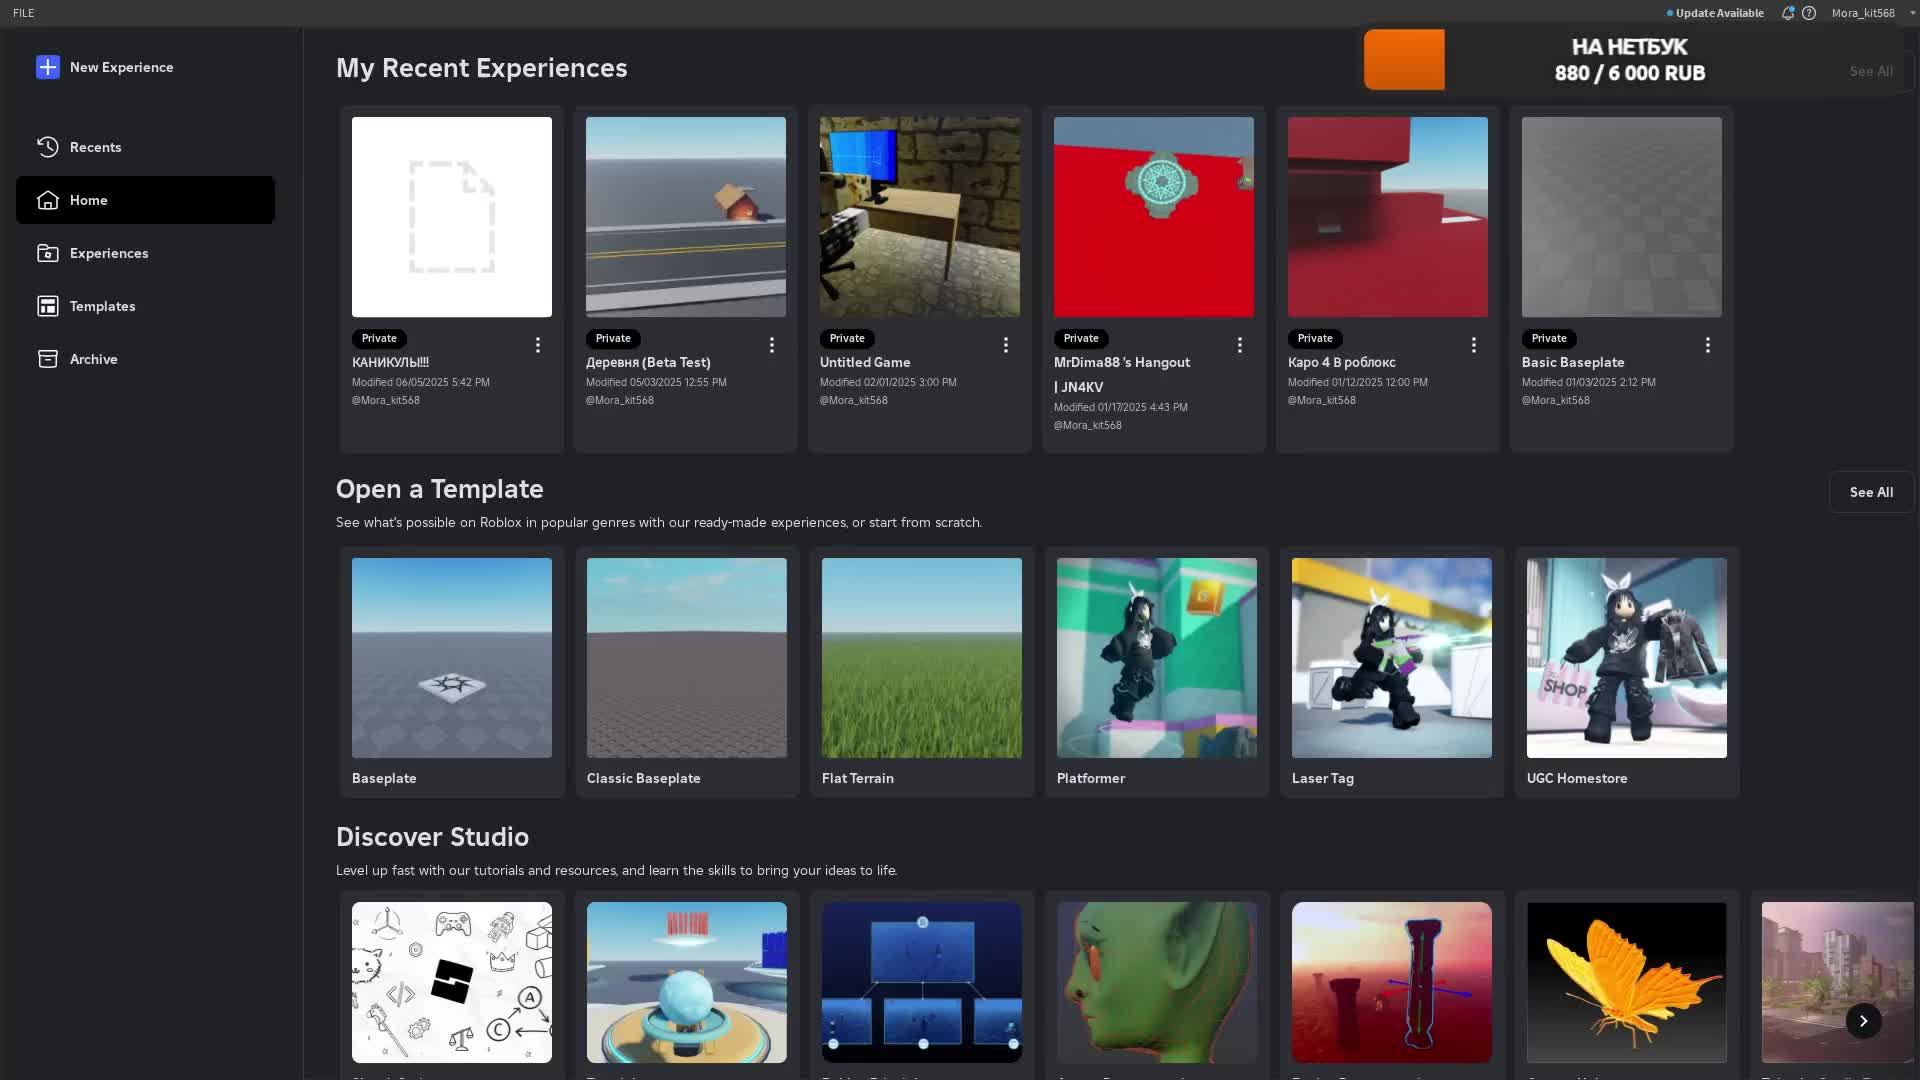
Task: Choose the Platformer template
Action: tap(1157, 672)
